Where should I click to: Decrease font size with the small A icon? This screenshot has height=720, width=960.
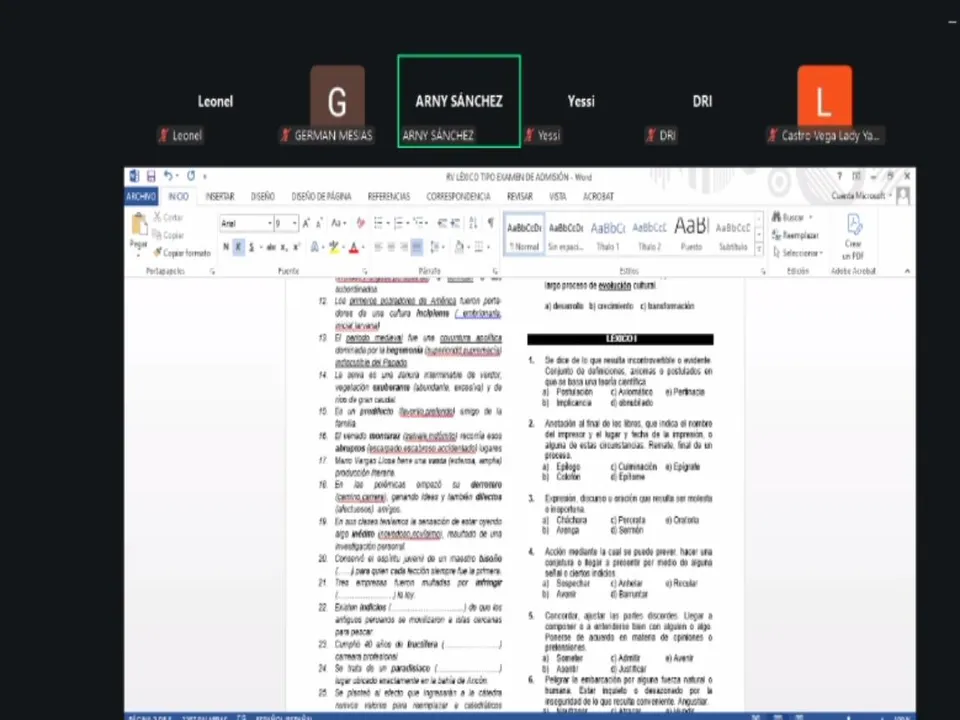(319, 223)
